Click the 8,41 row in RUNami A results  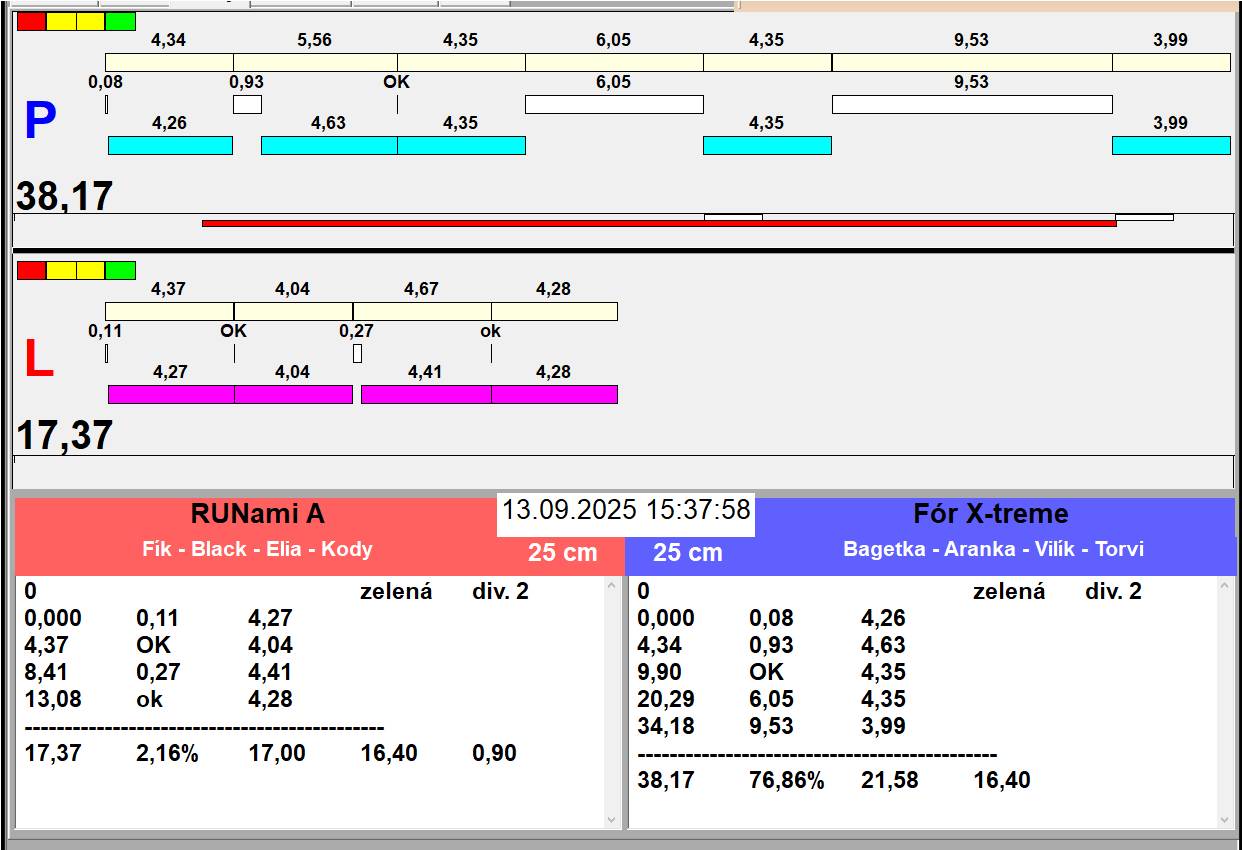click(159, 672)
